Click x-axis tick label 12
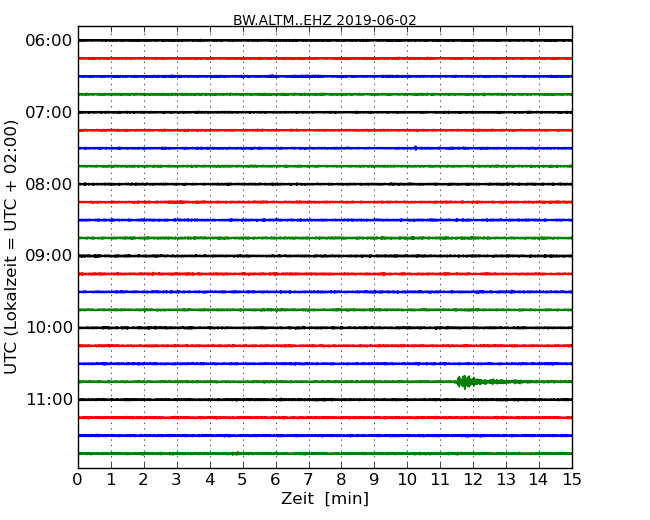650x520 pixels. point(473,479)
